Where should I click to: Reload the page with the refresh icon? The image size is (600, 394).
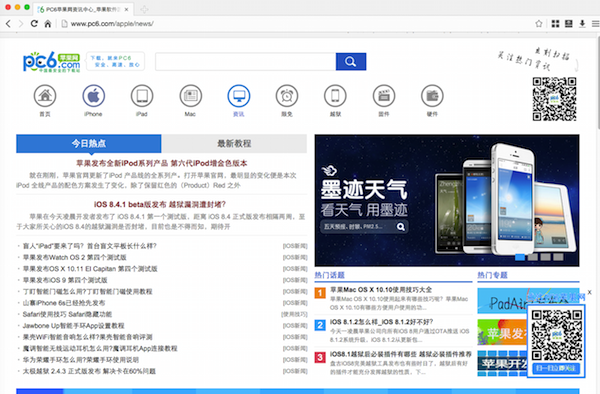click(x=34, y=24)
